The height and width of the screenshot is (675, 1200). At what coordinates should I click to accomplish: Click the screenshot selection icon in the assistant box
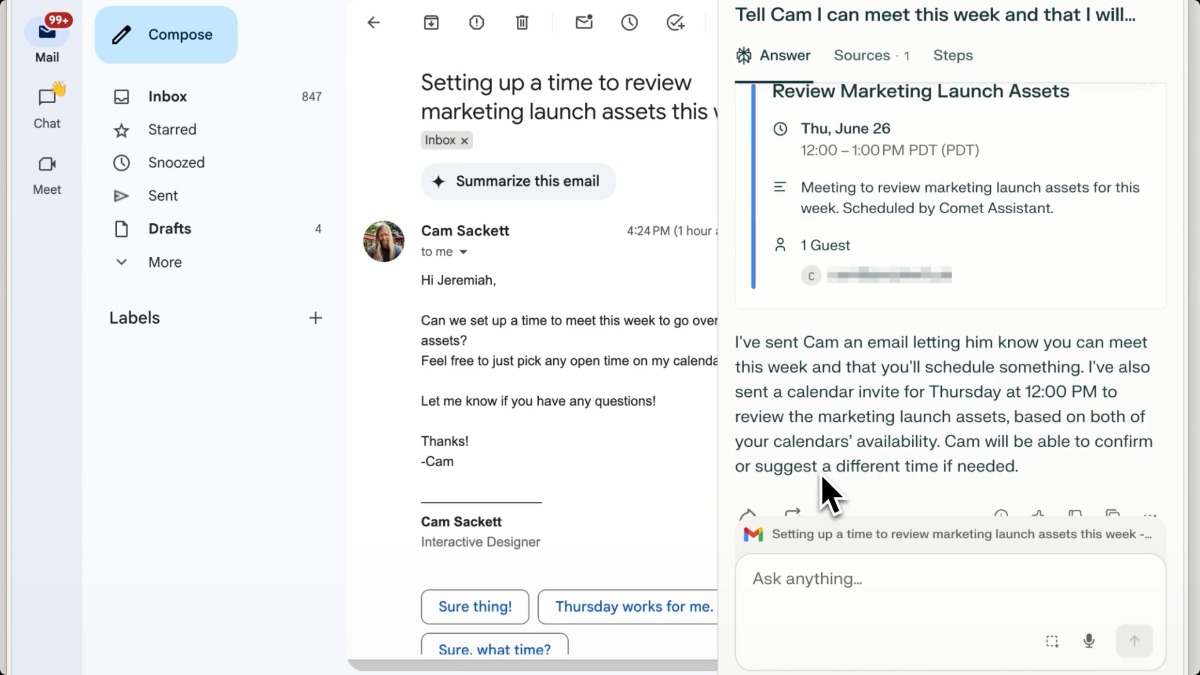[x=1052, y=641]
